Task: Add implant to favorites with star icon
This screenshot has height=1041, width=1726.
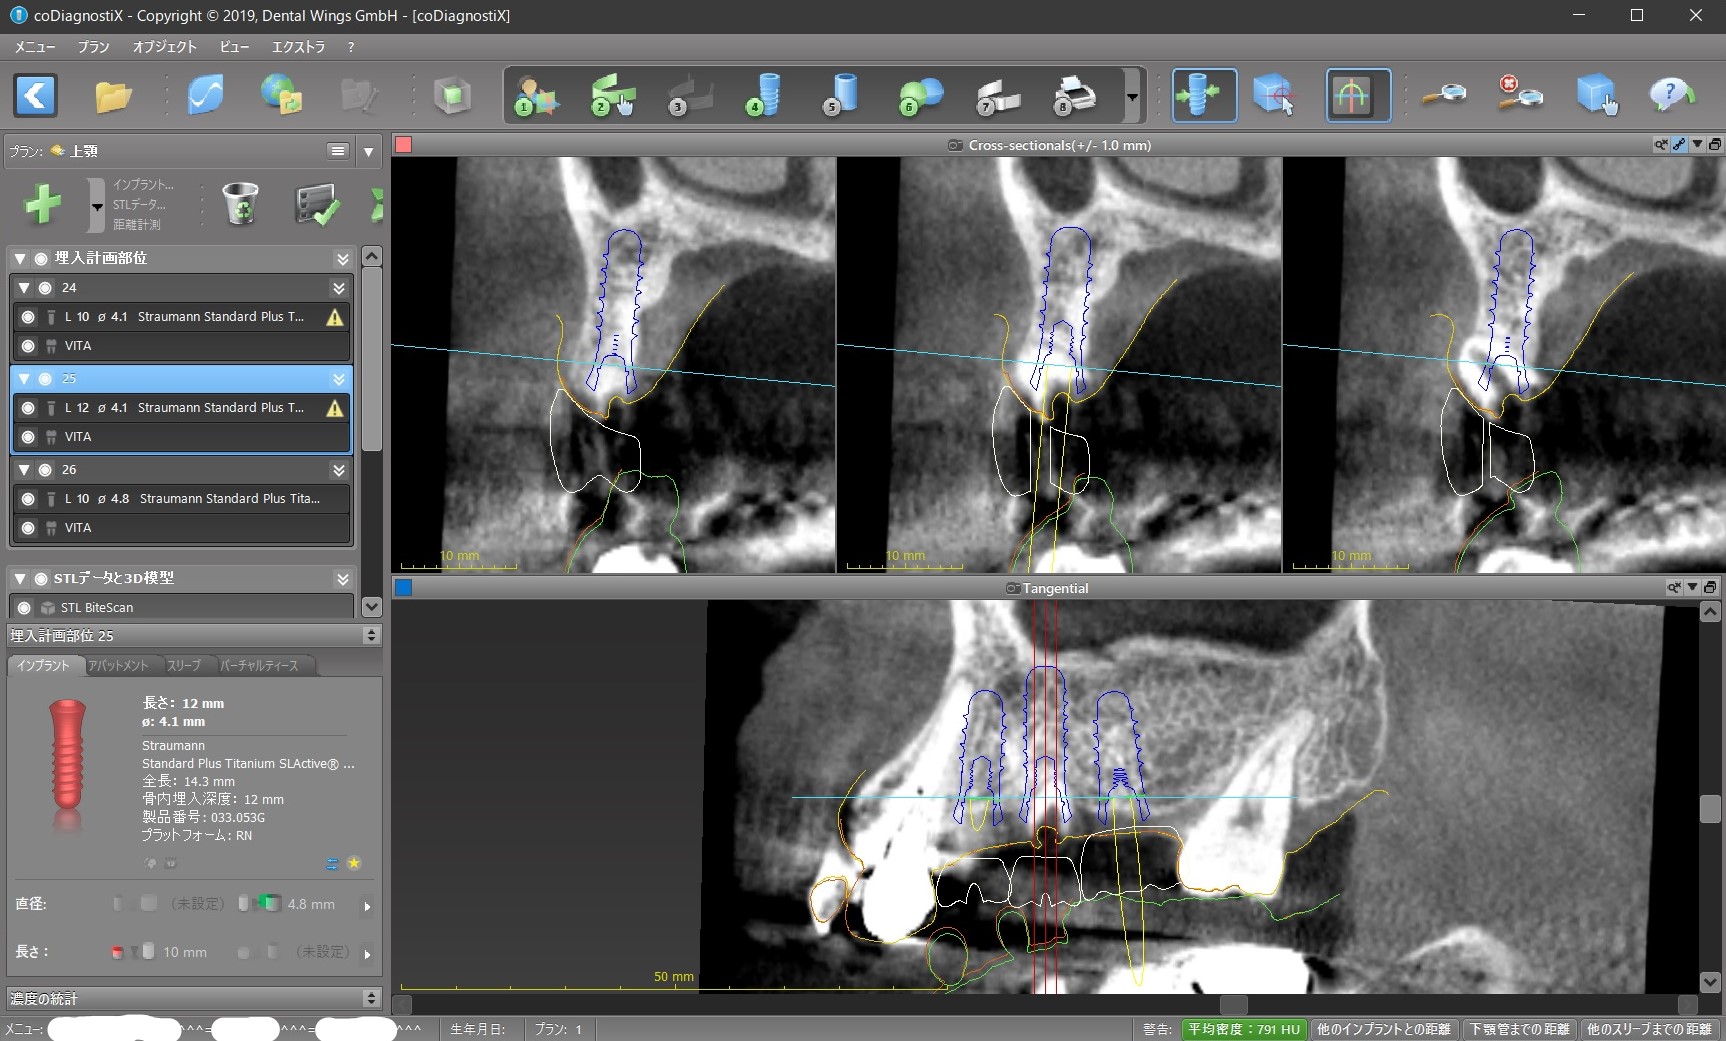Action: point(354,863)
